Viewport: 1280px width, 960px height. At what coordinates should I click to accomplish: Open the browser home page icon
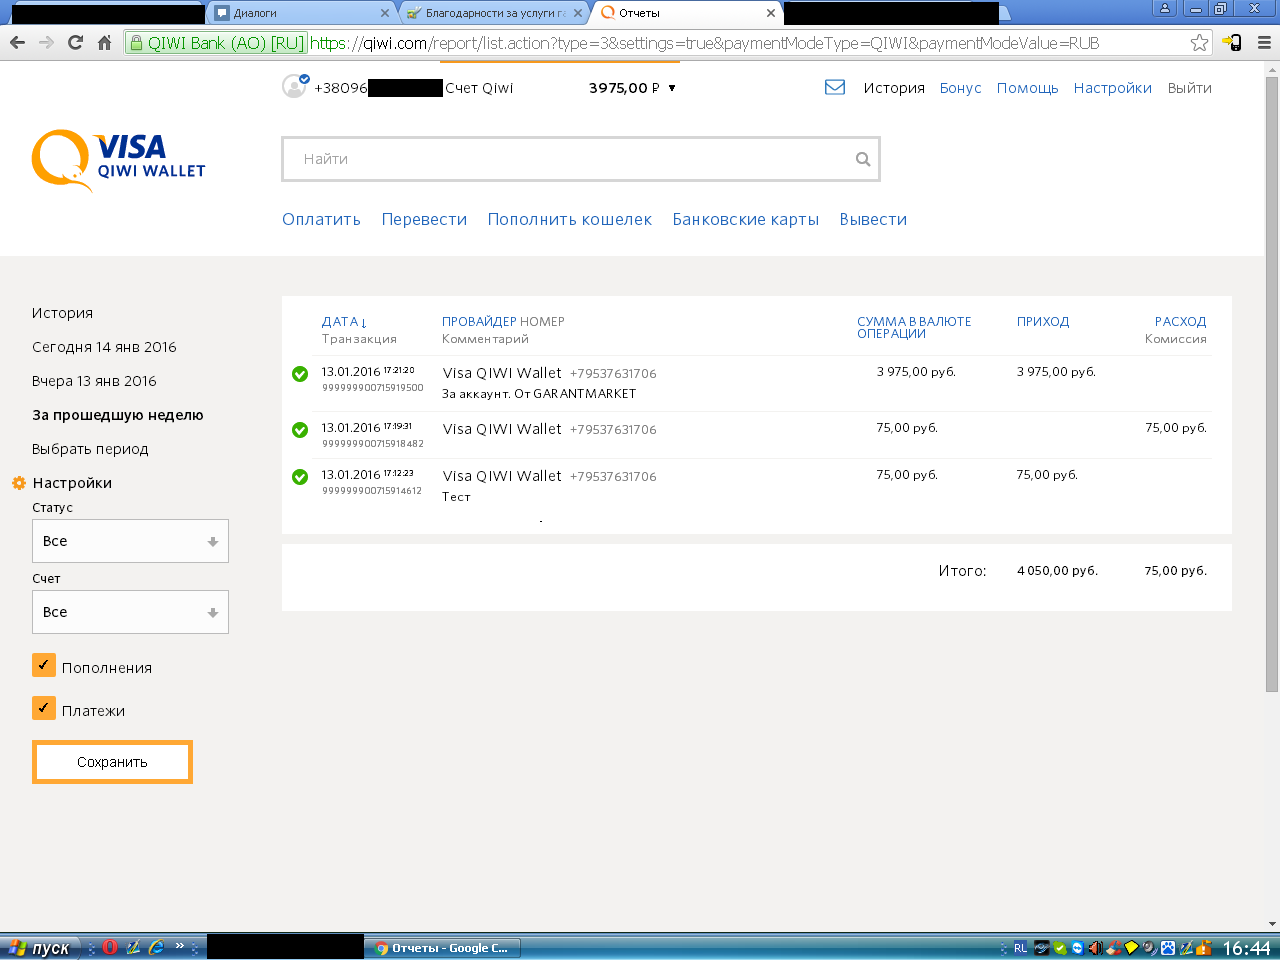click(104, 43)
